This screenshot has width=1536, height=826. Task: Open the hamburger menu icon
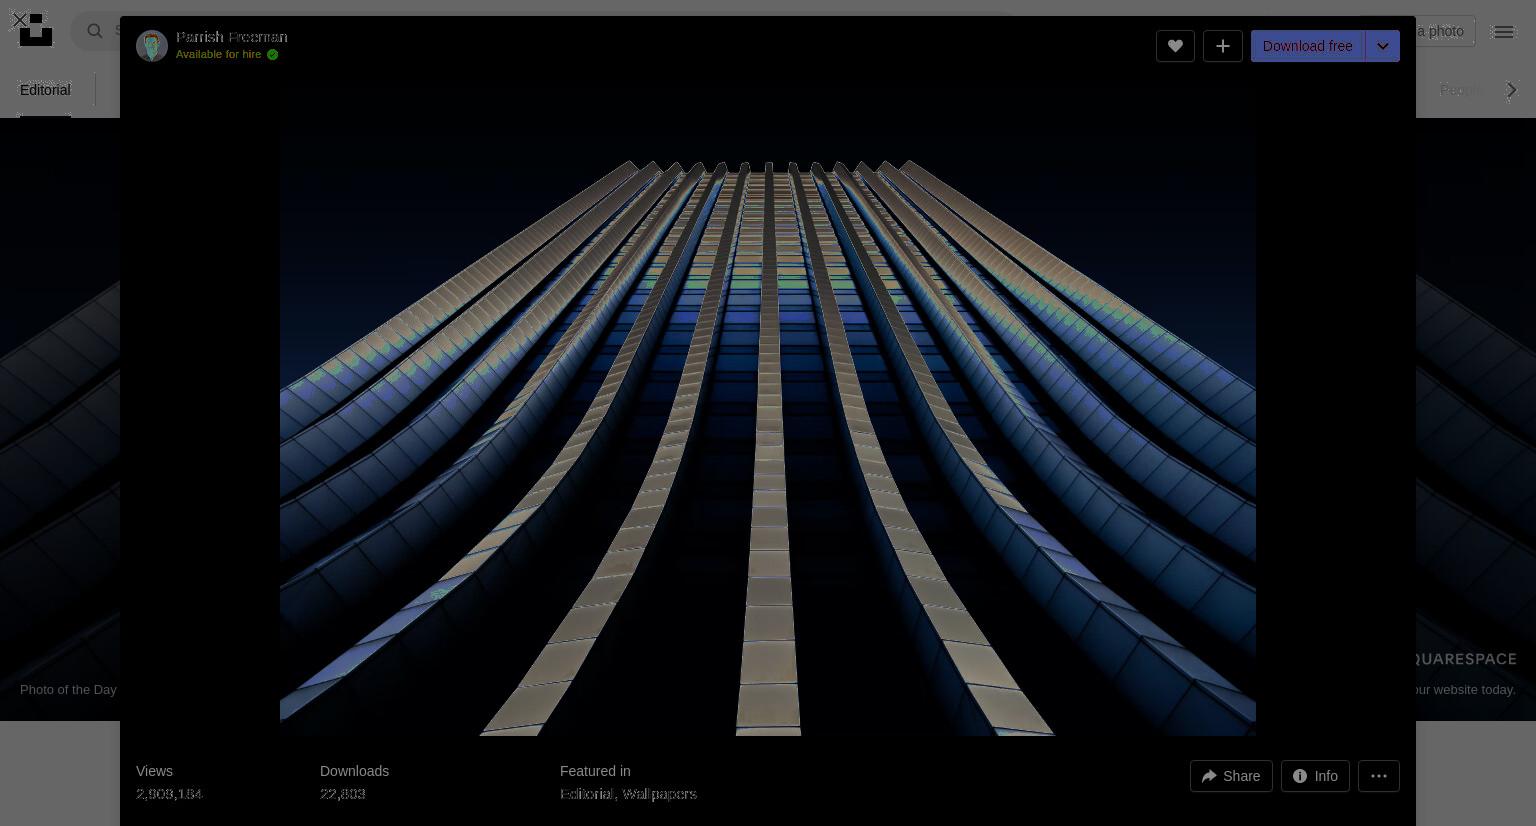tap(1503, 32)
